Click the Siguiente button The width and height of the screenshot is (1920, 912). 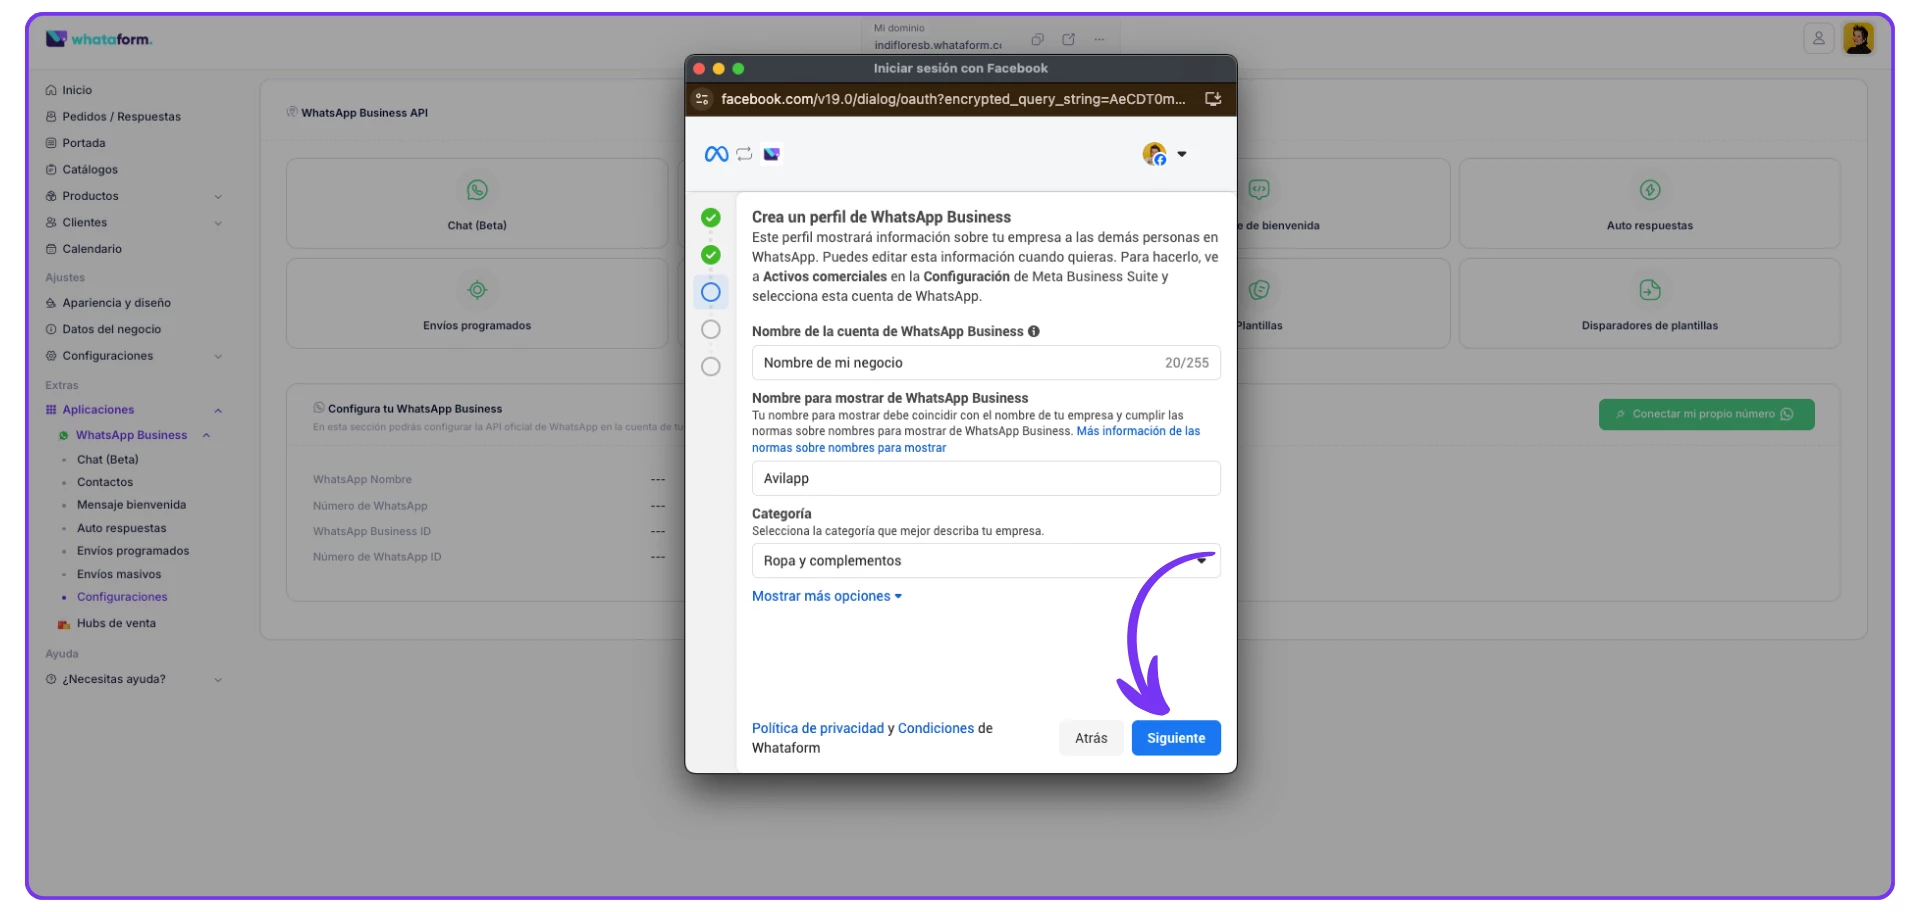click(1175, 738)
